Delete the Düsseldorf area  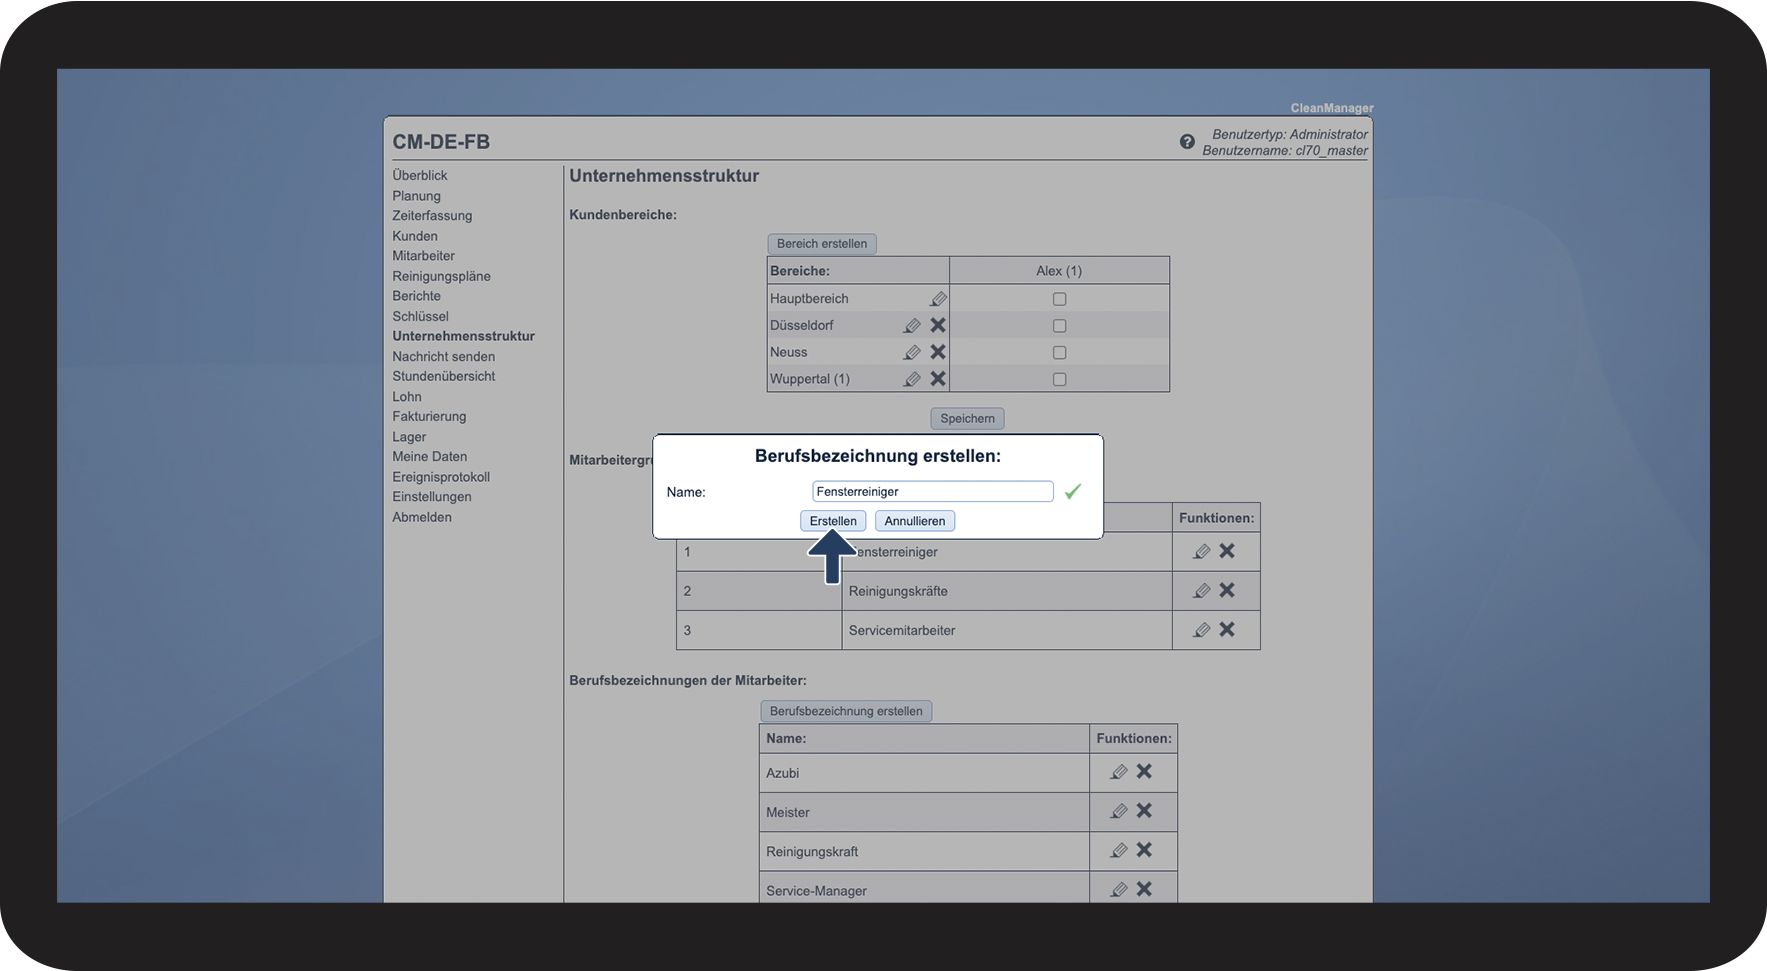[937, 325]
